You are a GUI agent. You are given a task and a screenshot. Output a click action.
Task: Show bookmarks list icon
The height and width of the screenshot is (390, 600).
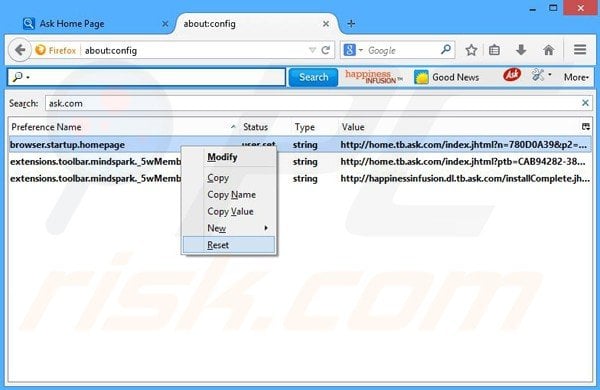[x=494, y=50]
